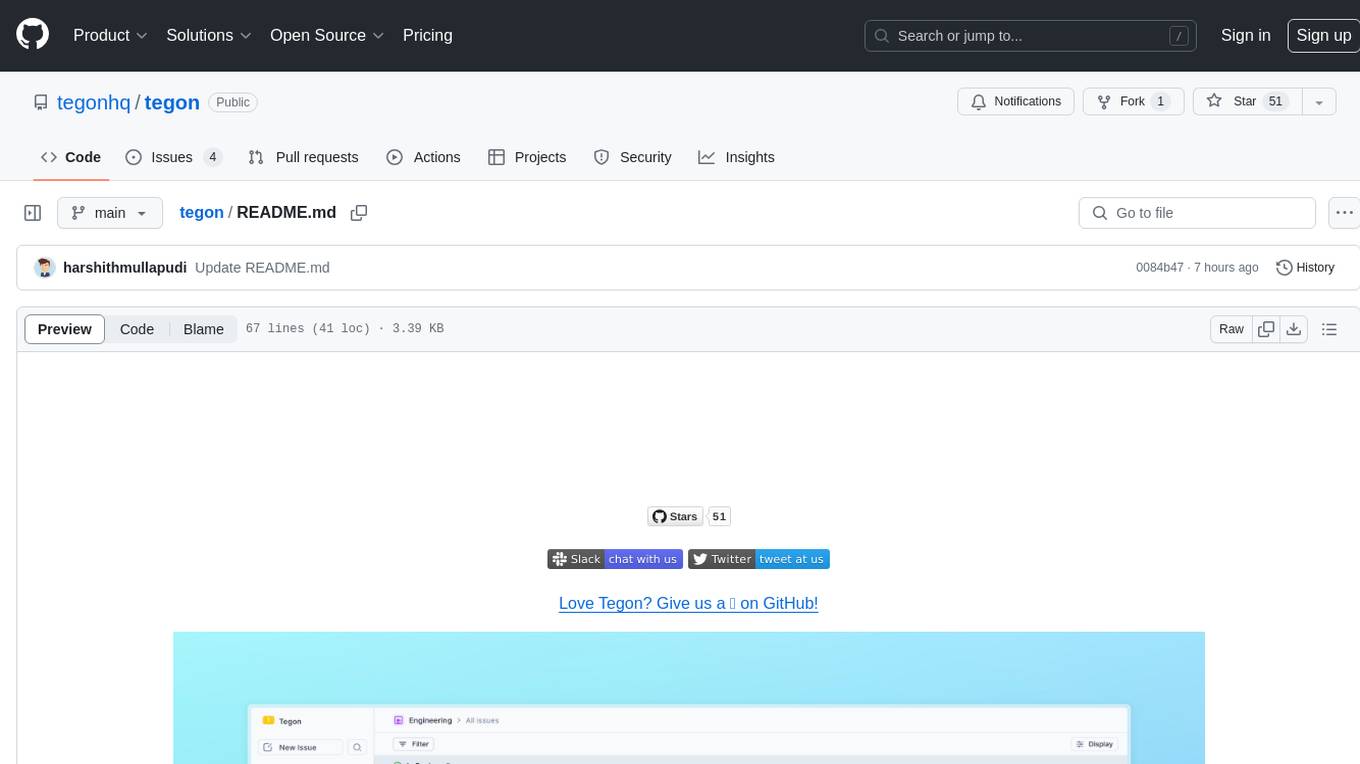Switch to the Pull requests tab
Screen dimensions: 1360x764
pyautogui.click(x=303, y=157)
